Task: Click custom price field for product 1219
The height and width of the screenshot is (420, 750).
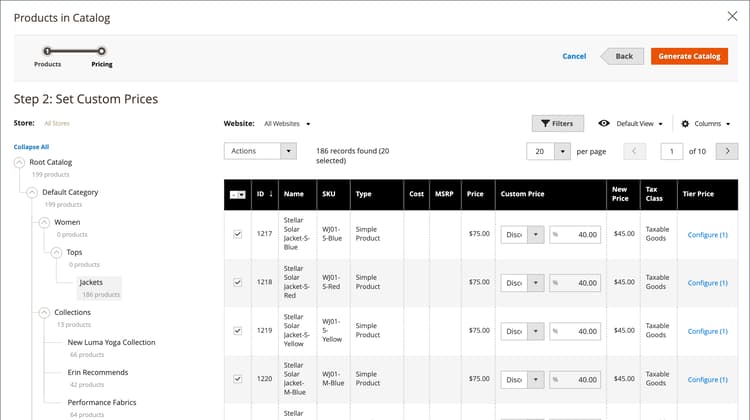Action: tap(575, 332)
